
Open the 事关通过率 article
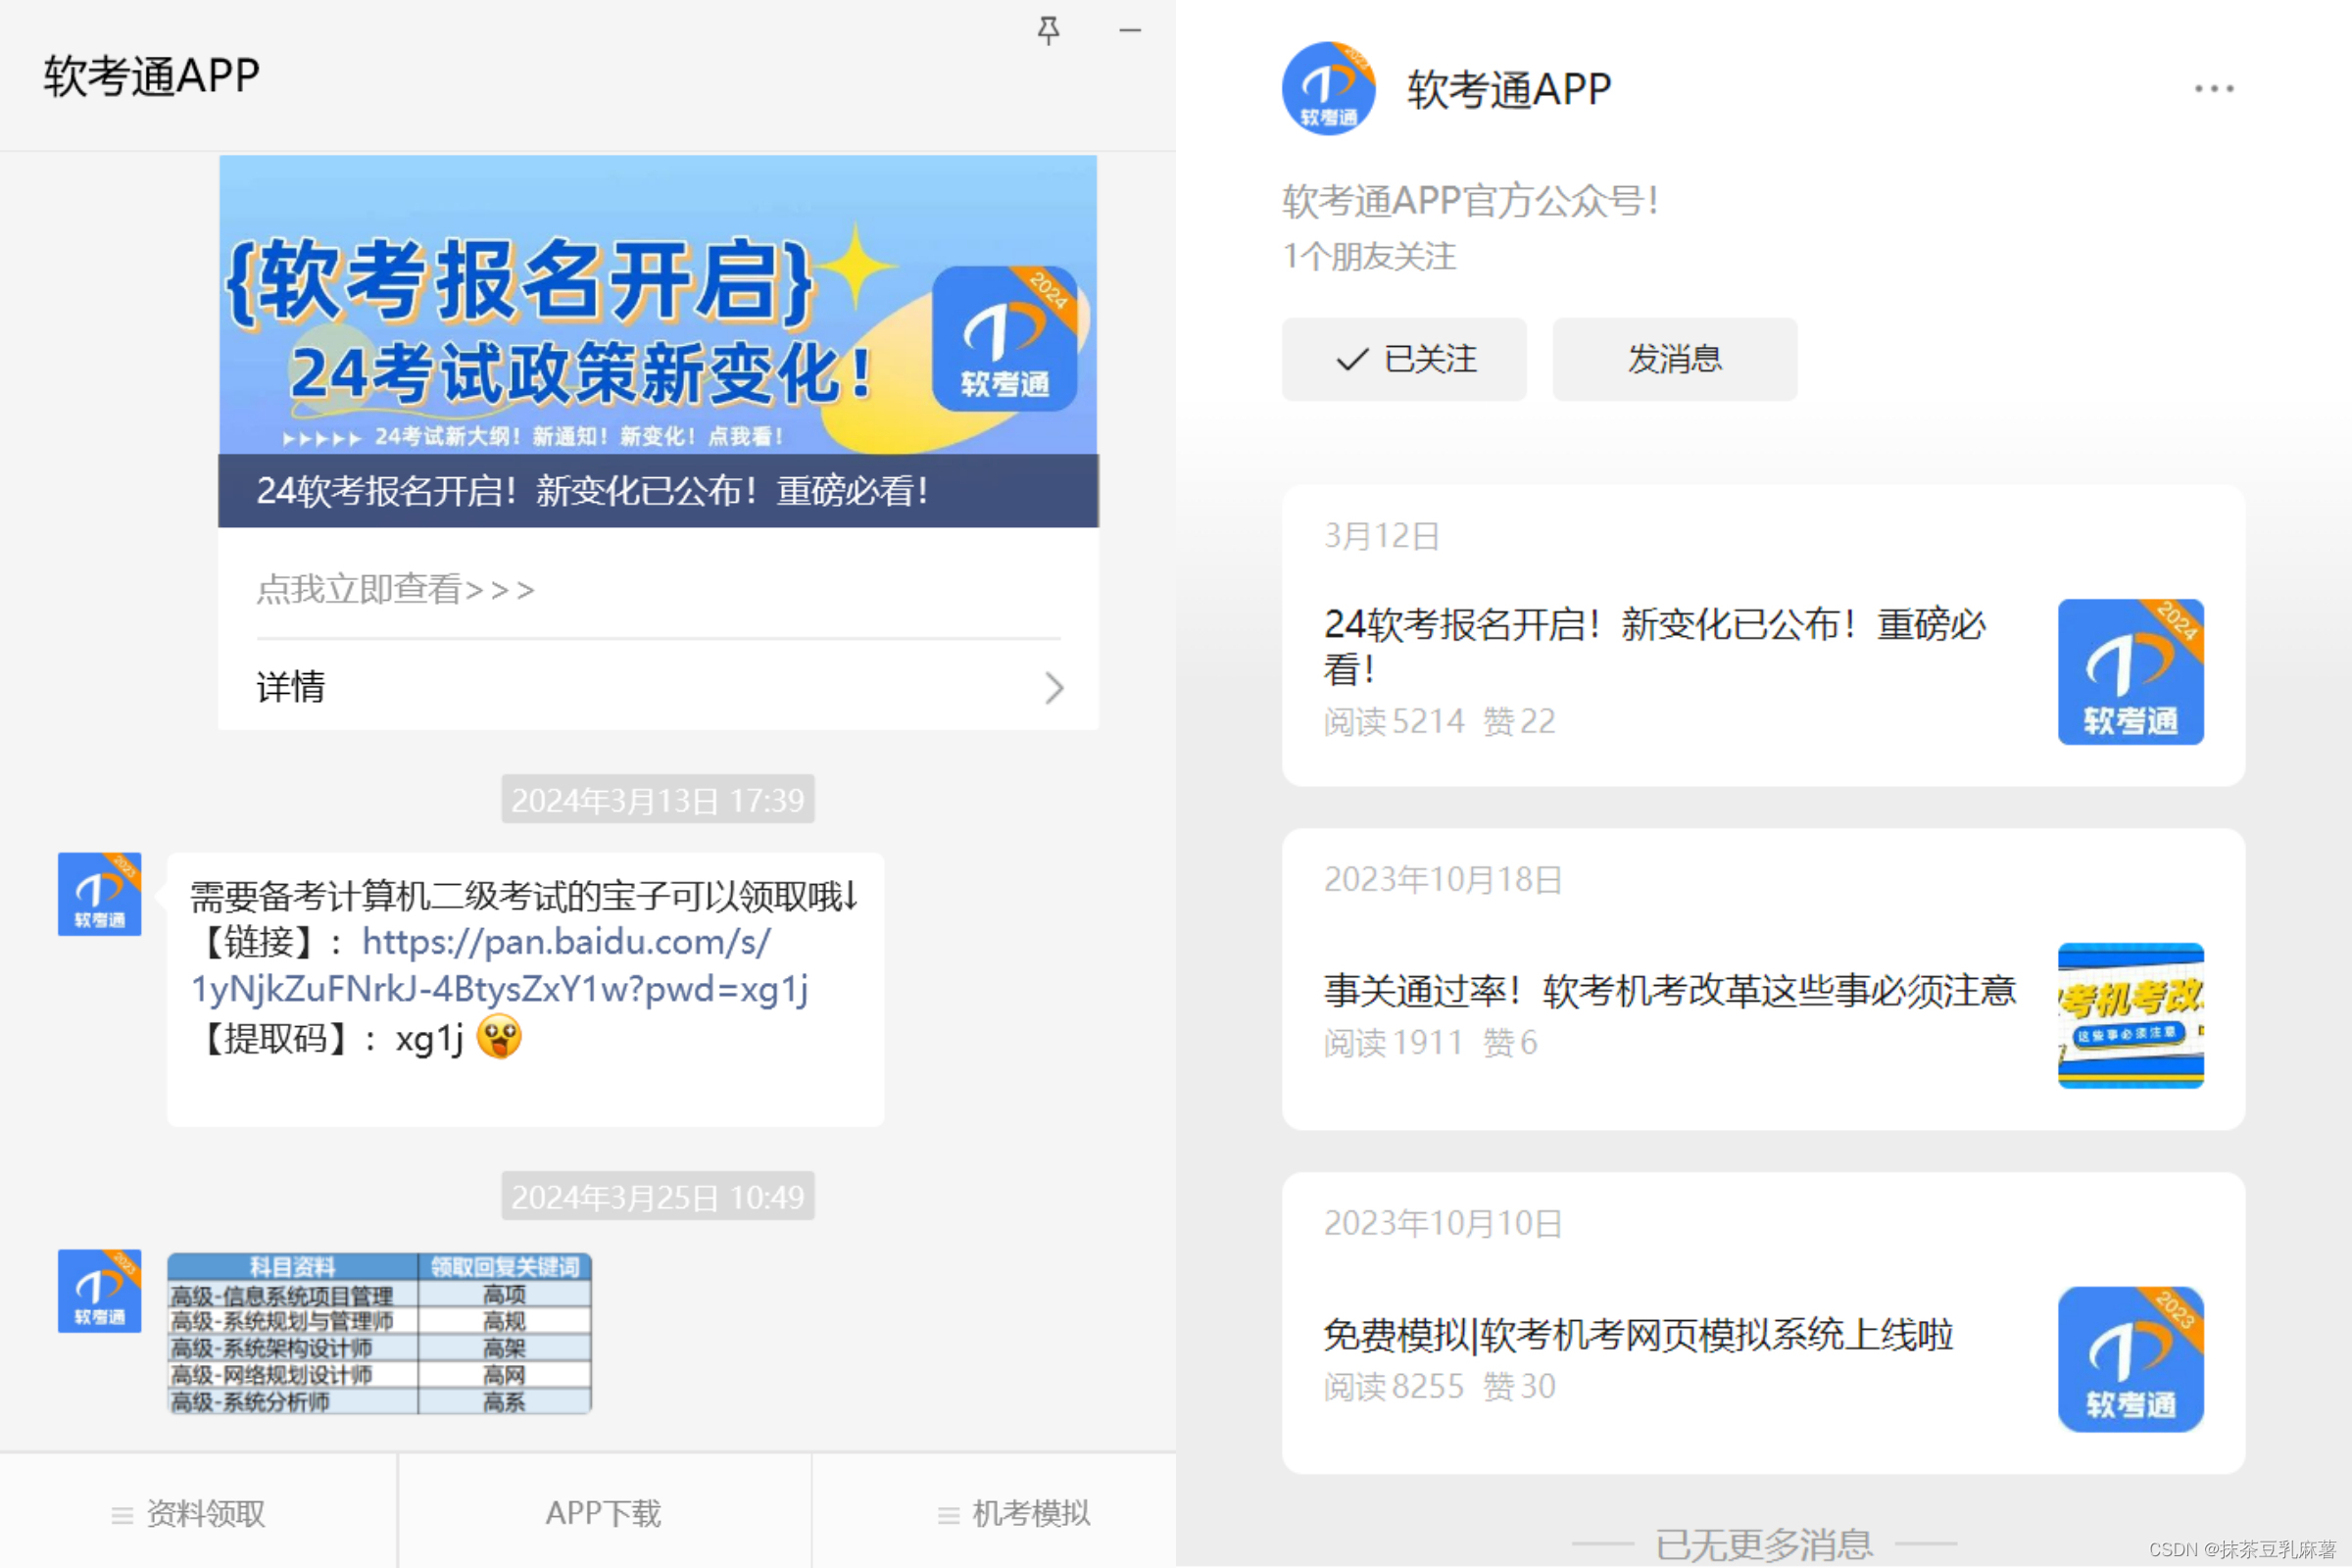click(x=1668, y=990)
